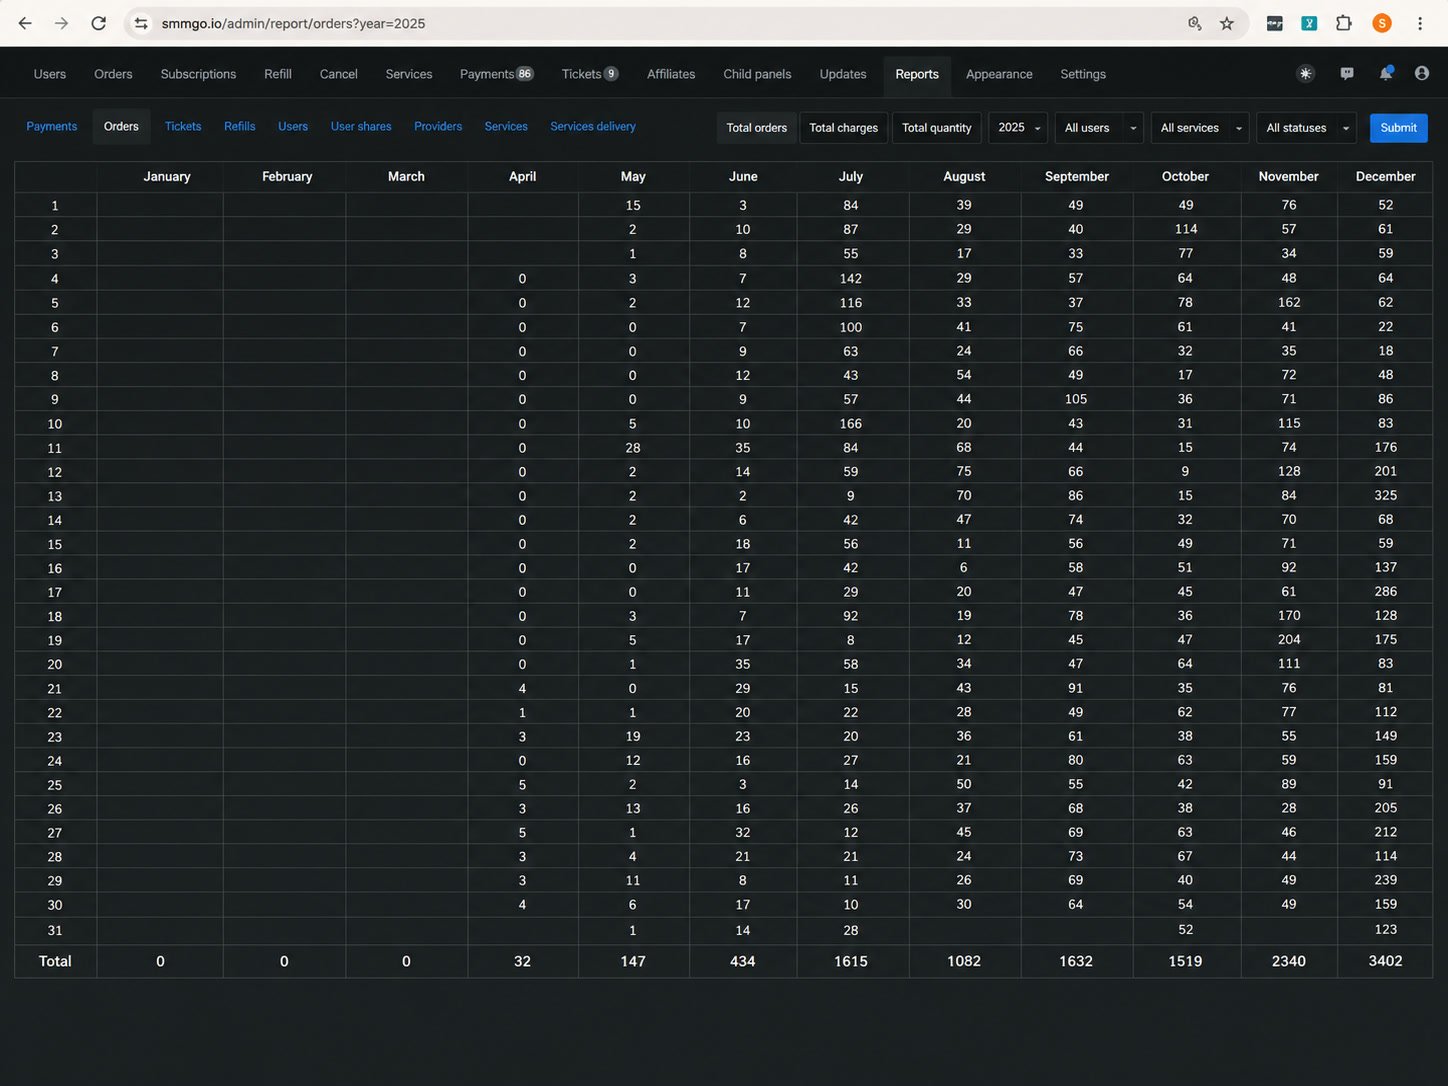This screenshot has width=1448, height=1086.
Task: Open the All users dropdown
Action: tap(1099, 128)
